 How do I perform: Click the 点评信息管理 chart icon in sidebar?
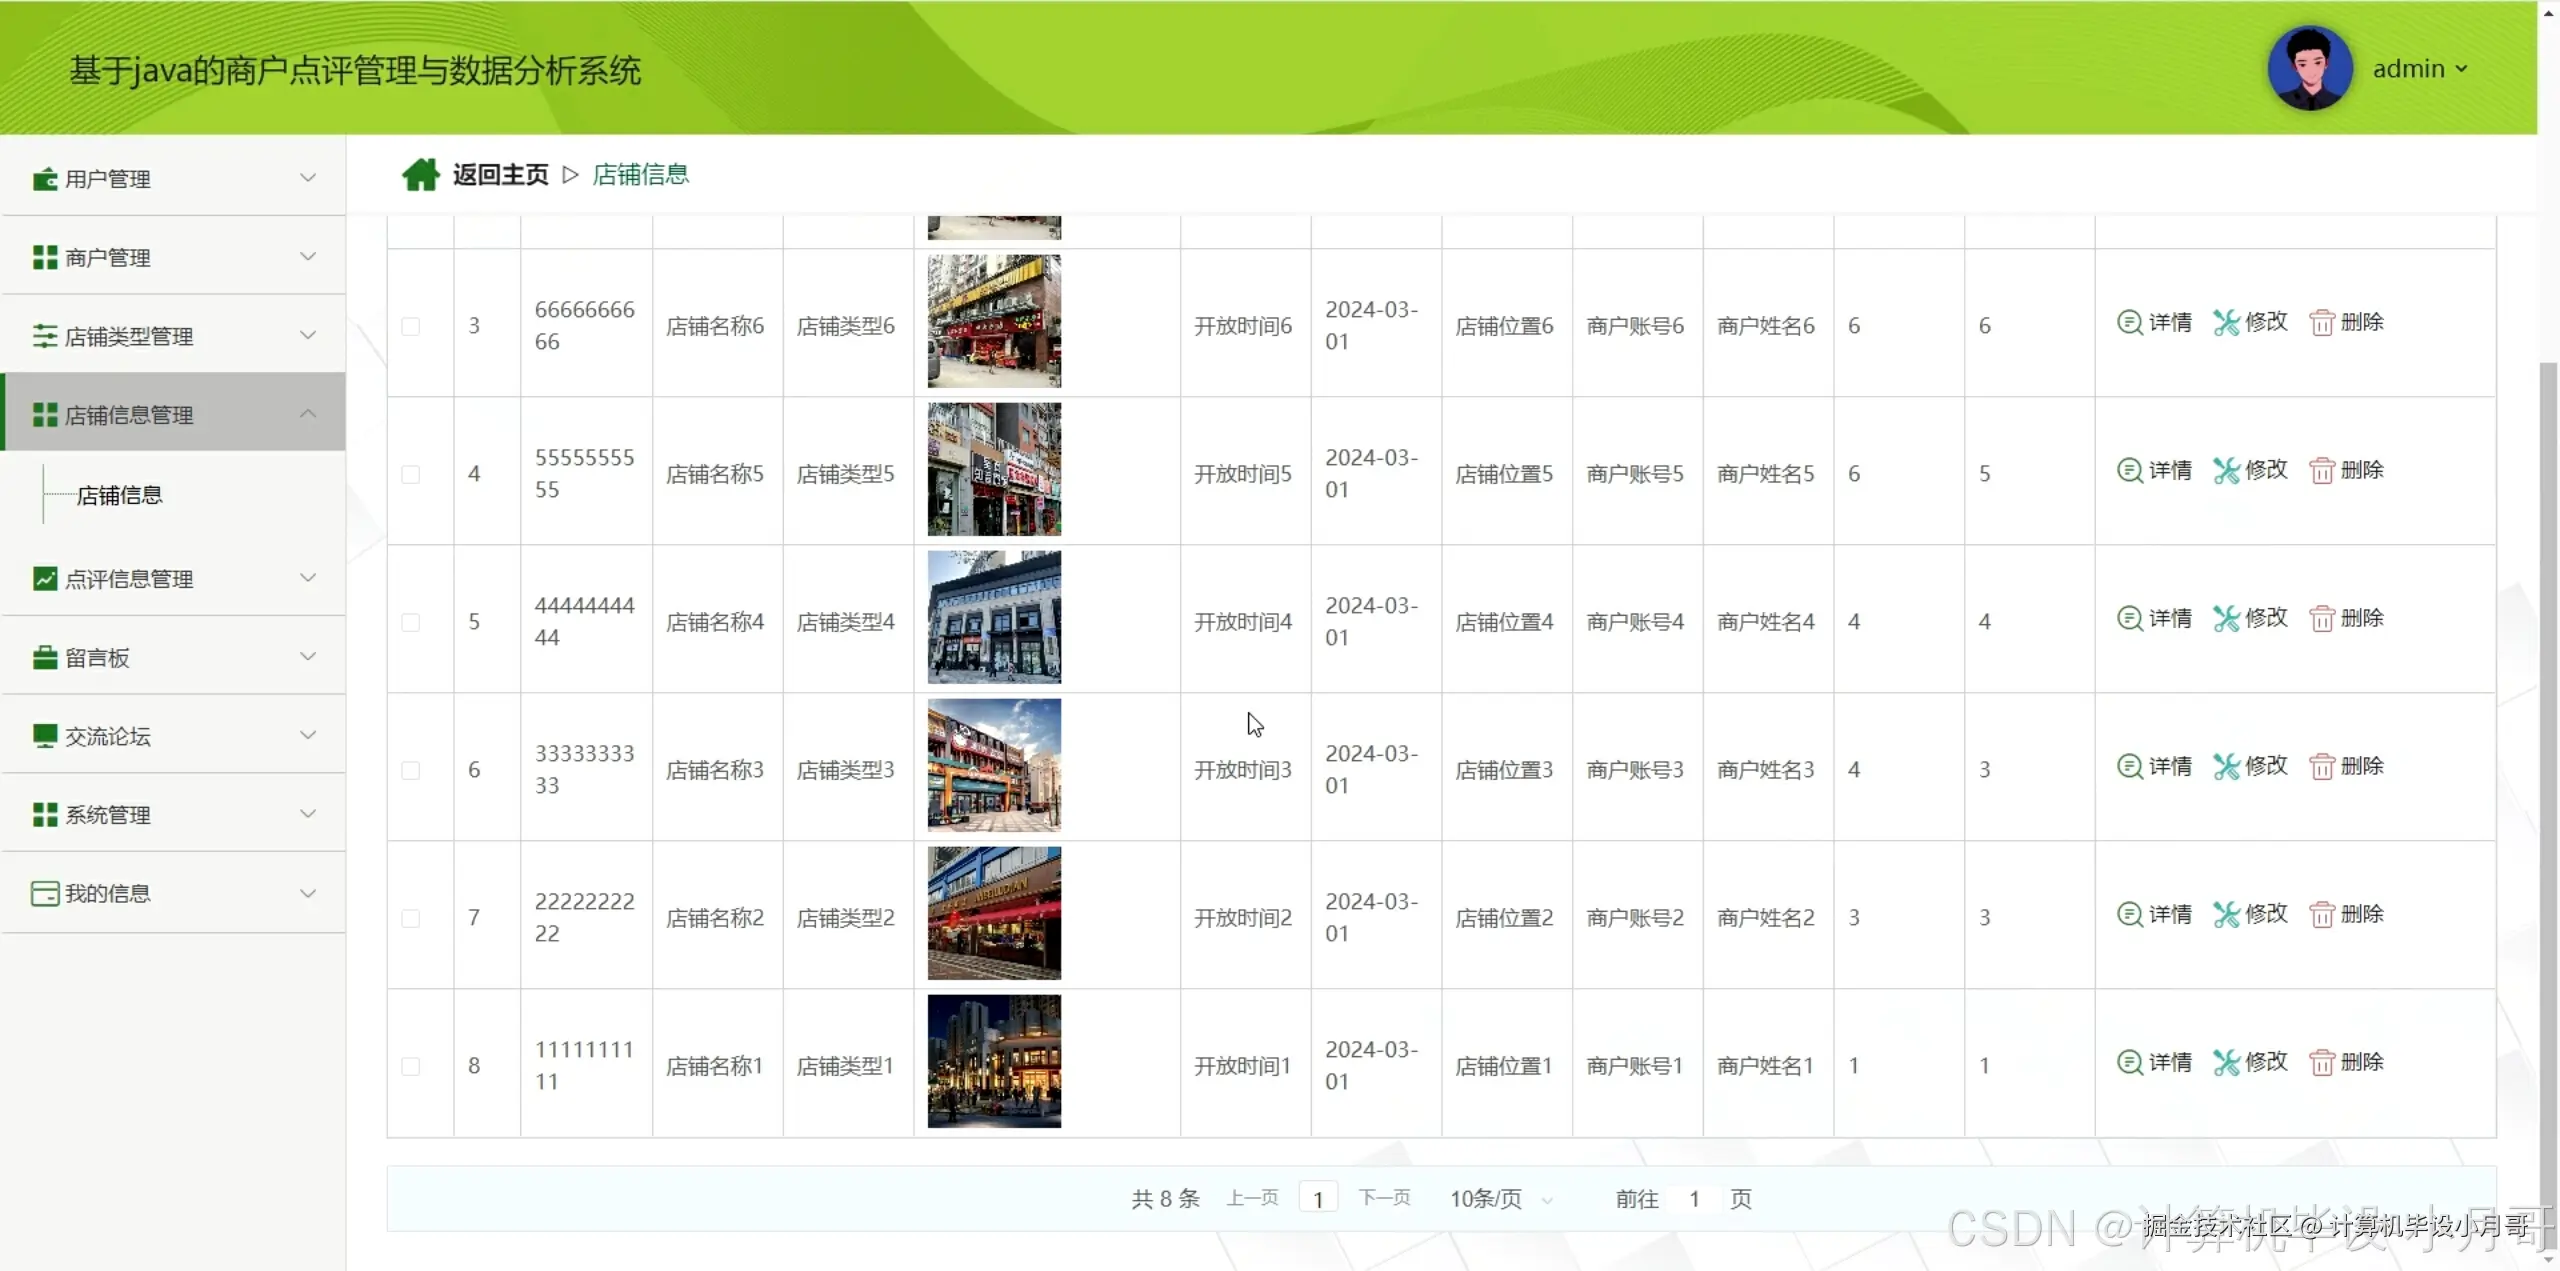tap(45, 578)
